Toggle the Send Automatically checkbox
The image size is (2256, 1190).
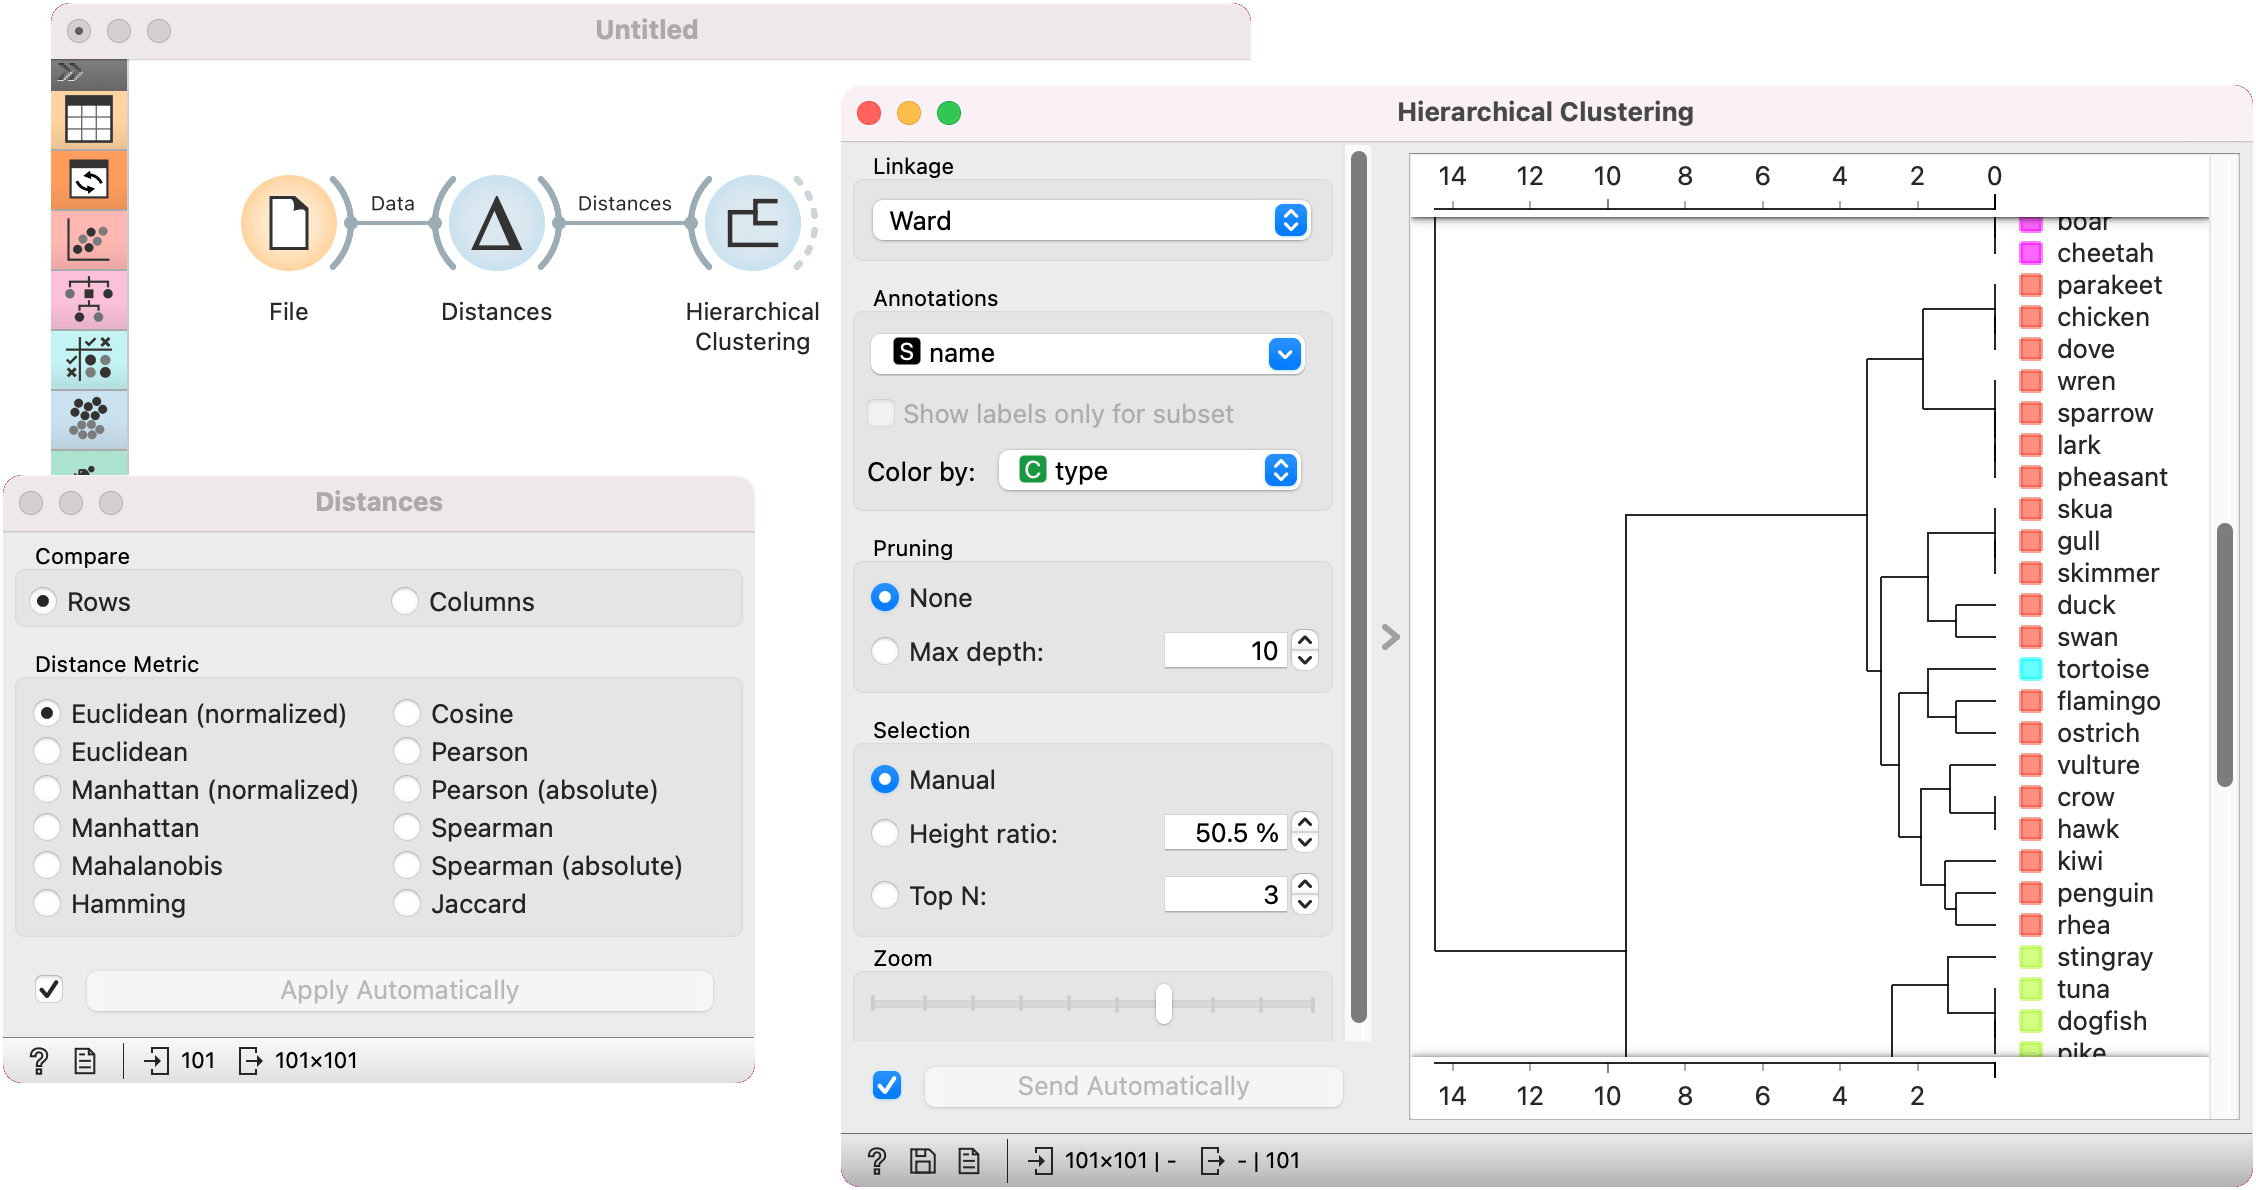[887, 1086]
